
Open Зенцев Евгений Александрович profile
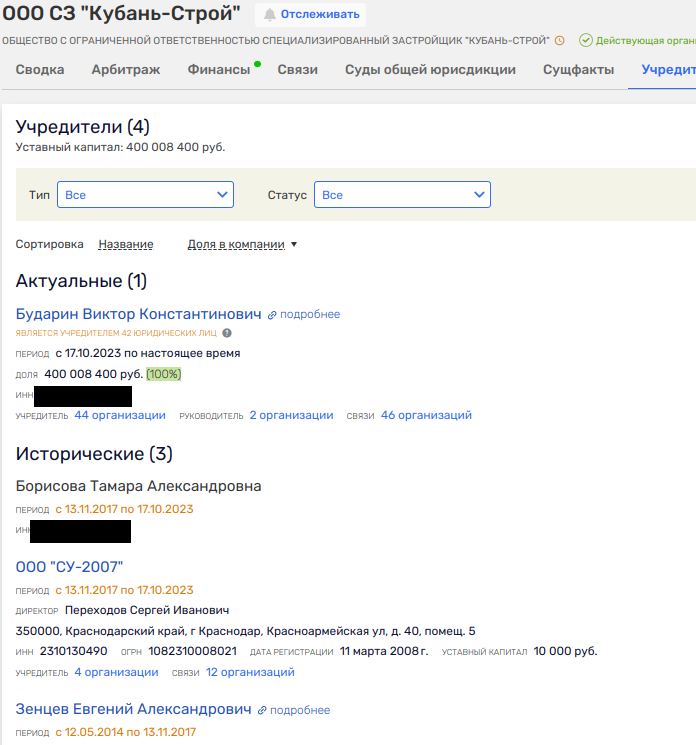133,709
